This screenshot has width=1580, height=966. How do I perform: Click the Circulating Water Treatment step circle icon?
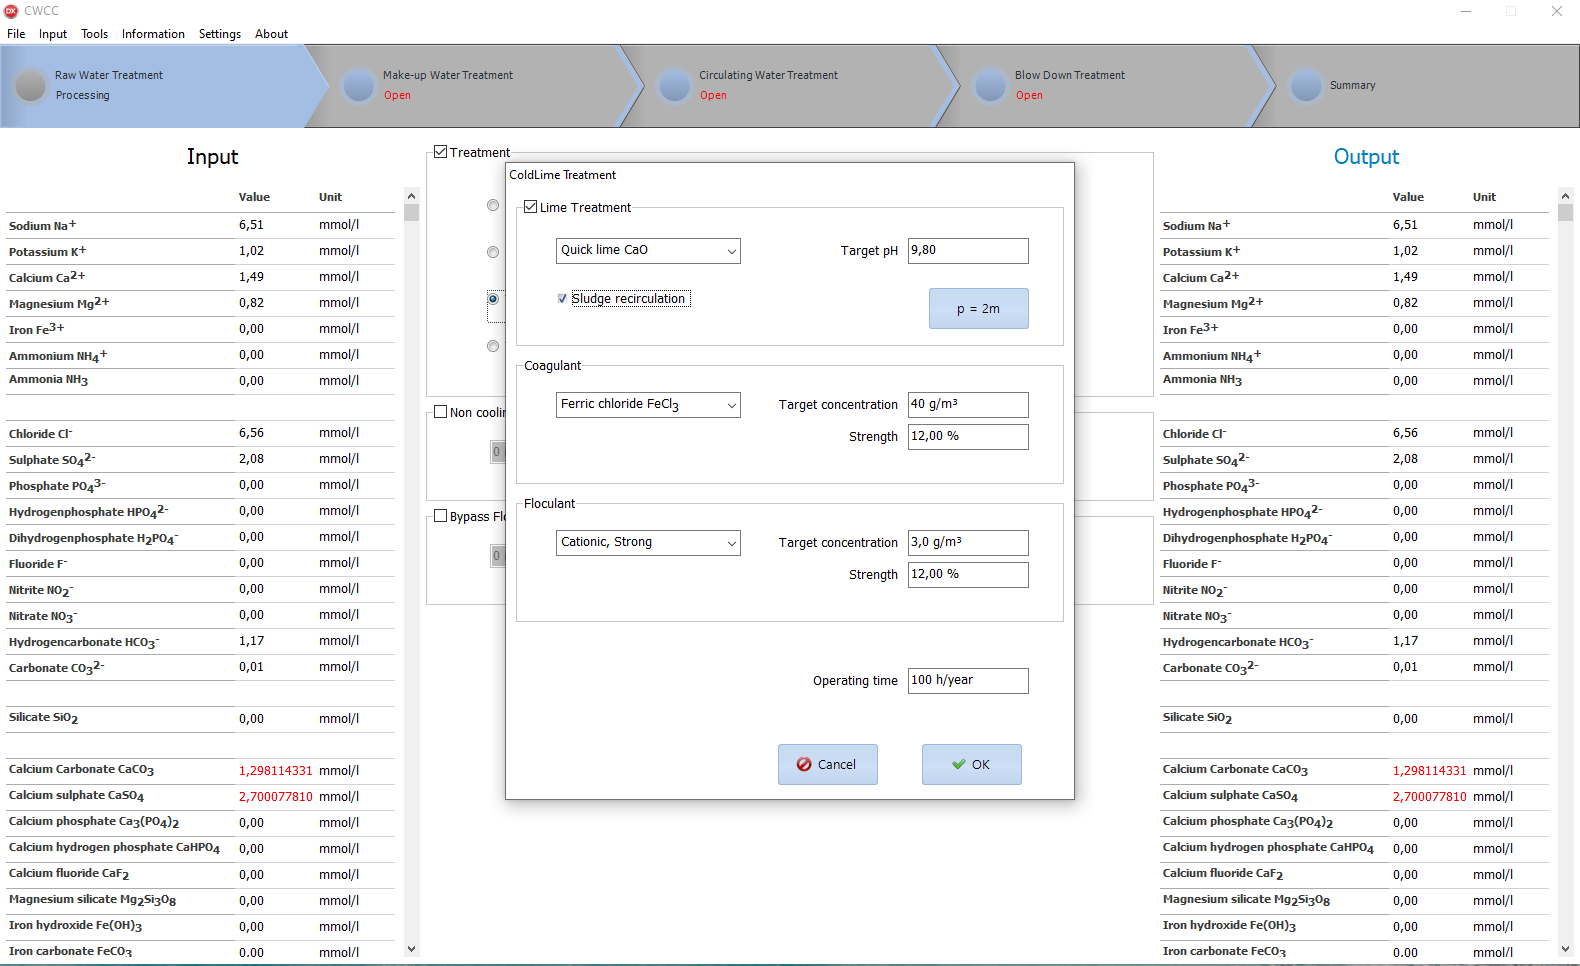[x=675, y=86]
